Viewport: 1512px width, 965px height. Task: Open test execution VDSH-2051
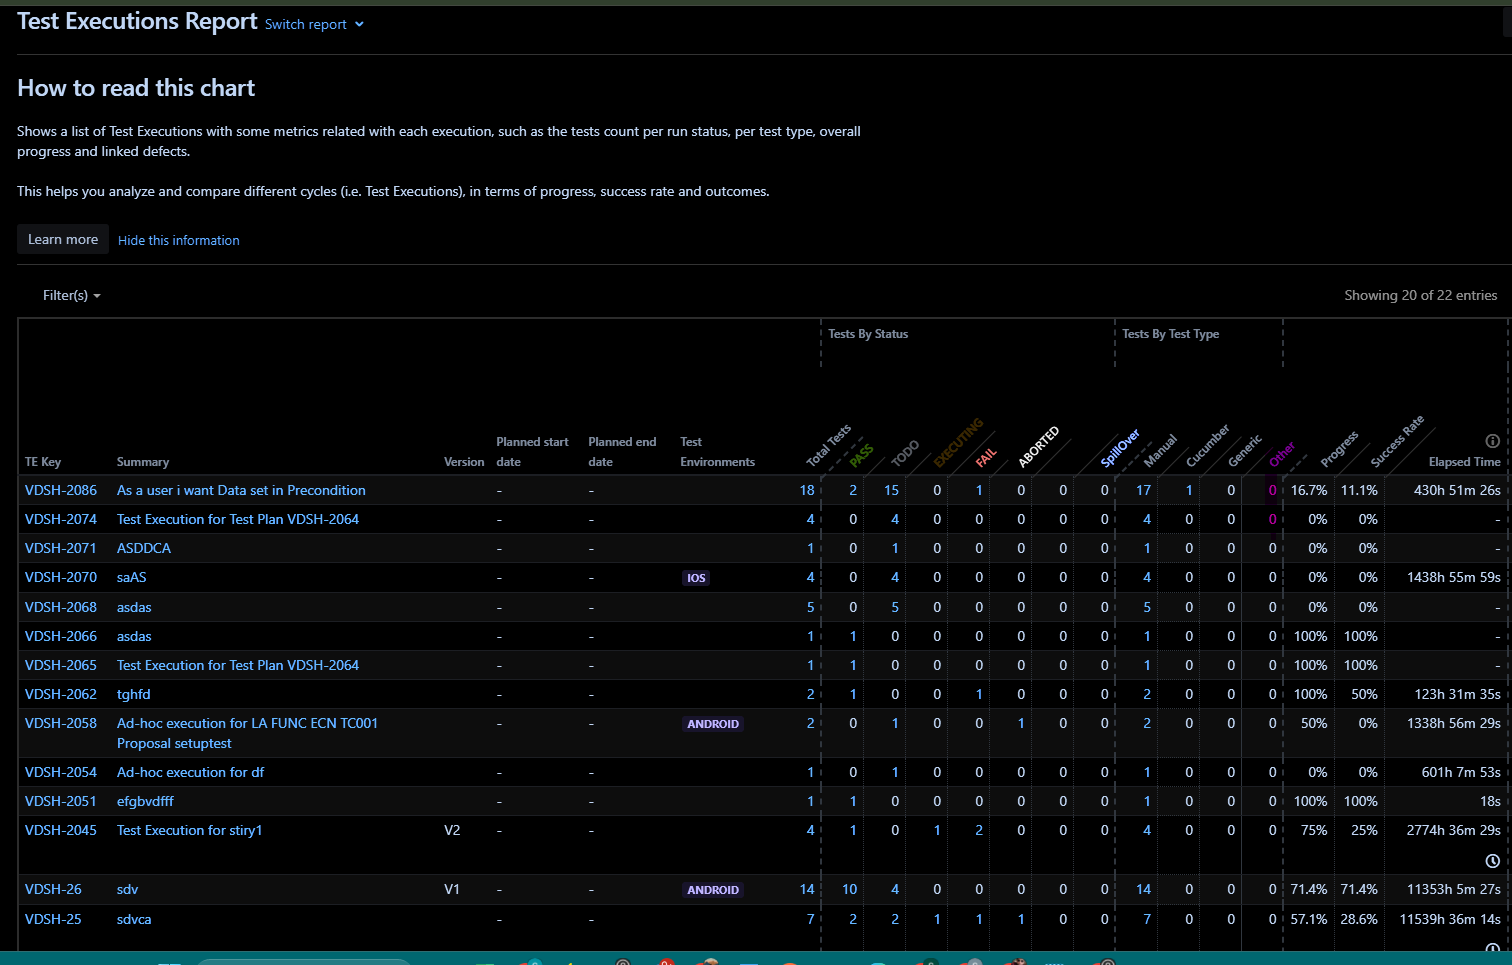pyautogui.click(x=61, y=801)
